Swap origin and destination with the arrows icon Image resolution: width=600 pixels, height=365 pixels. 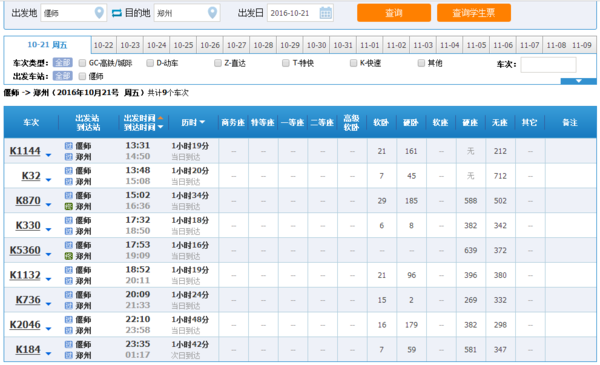(x=117, y=13)
